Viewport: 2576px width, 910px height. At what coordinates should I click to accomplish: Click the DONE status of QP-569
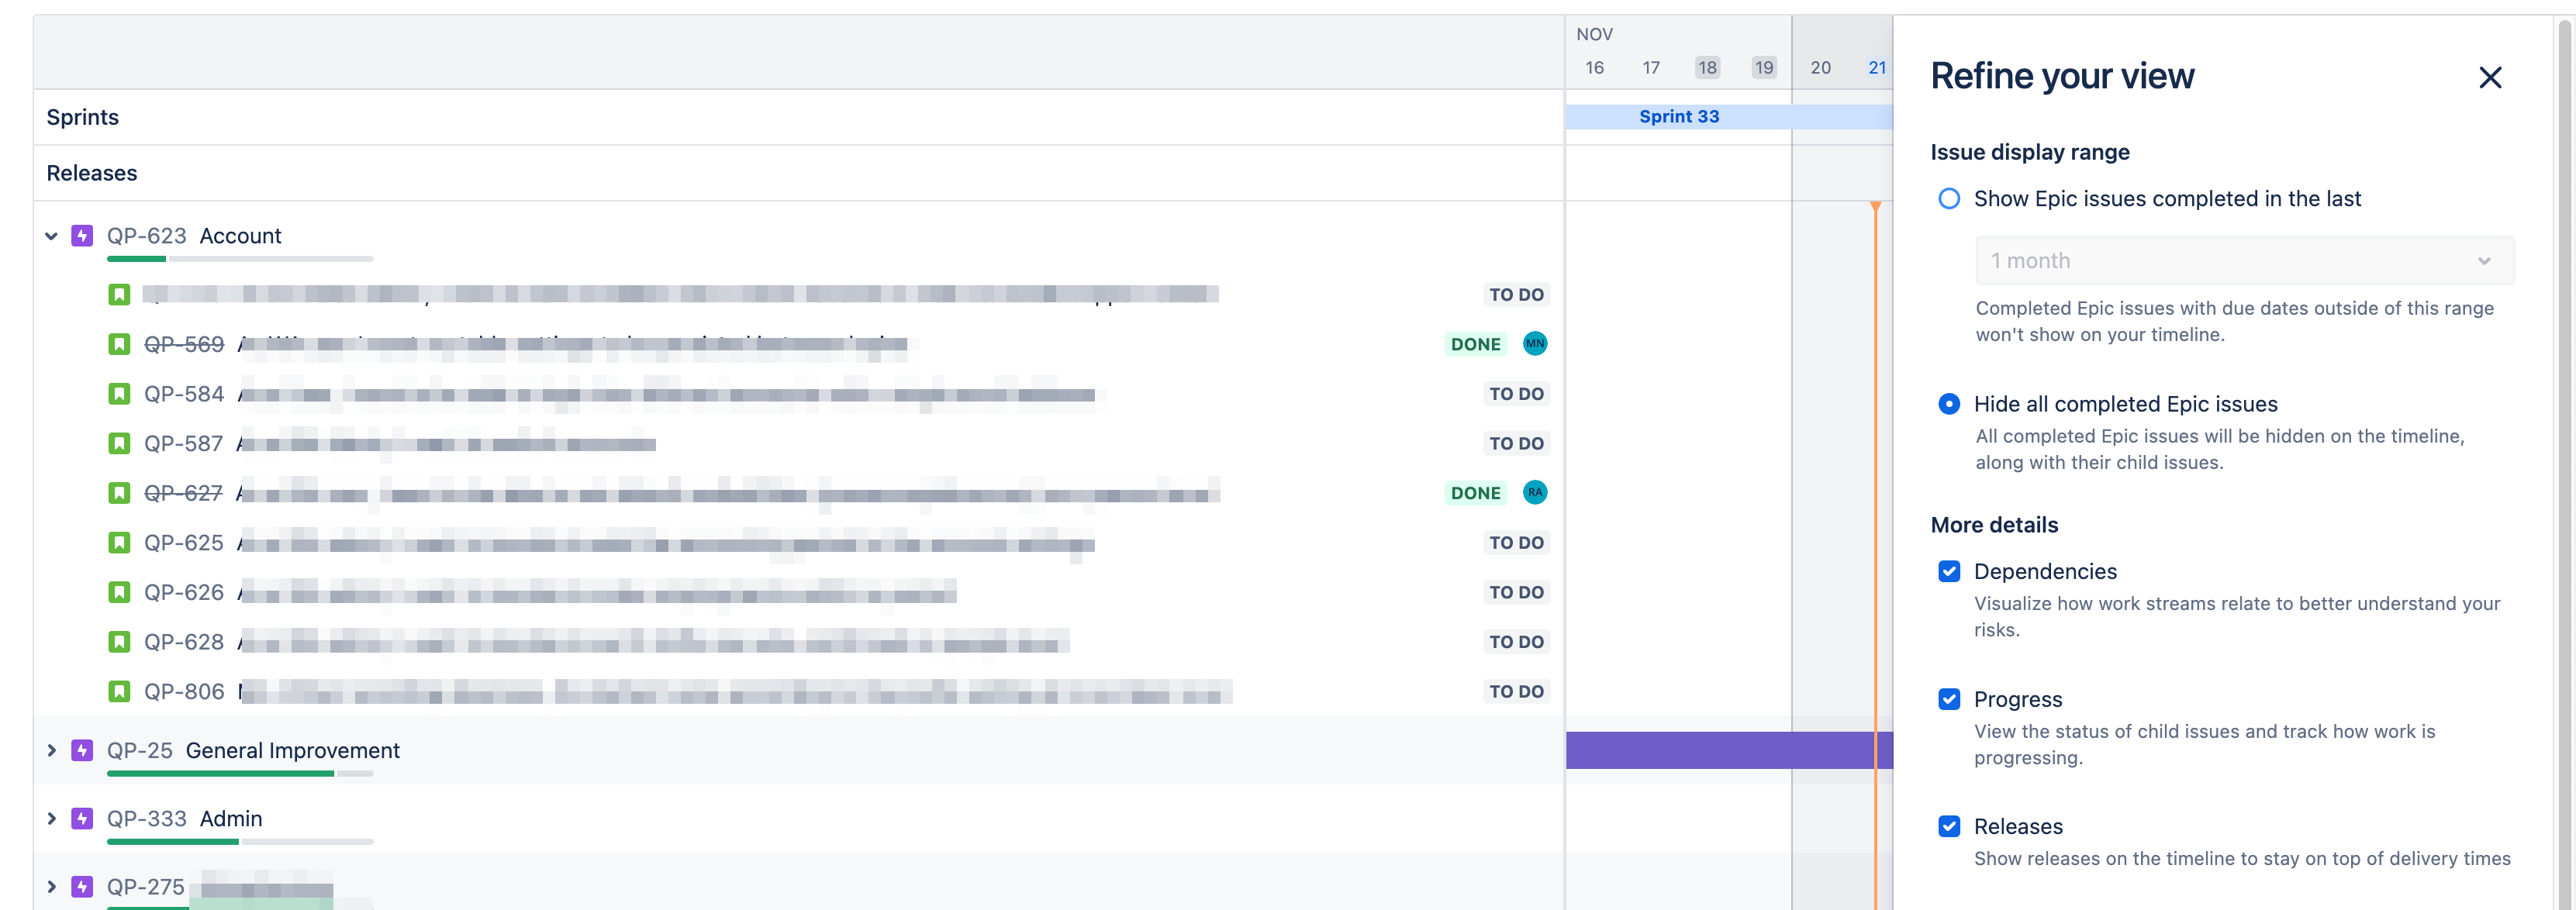pos(1475,344)
